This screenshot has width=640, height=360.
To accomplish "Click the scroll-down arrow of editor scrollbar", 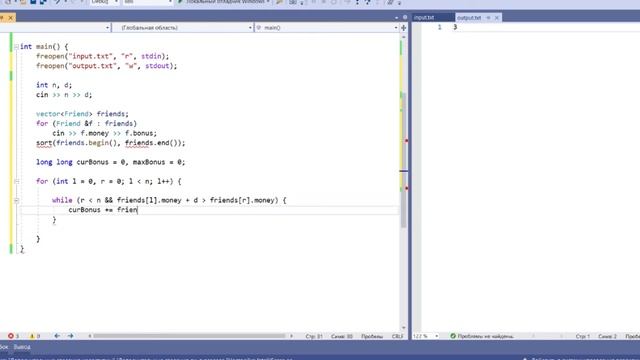I will click(x=404, y=327).
